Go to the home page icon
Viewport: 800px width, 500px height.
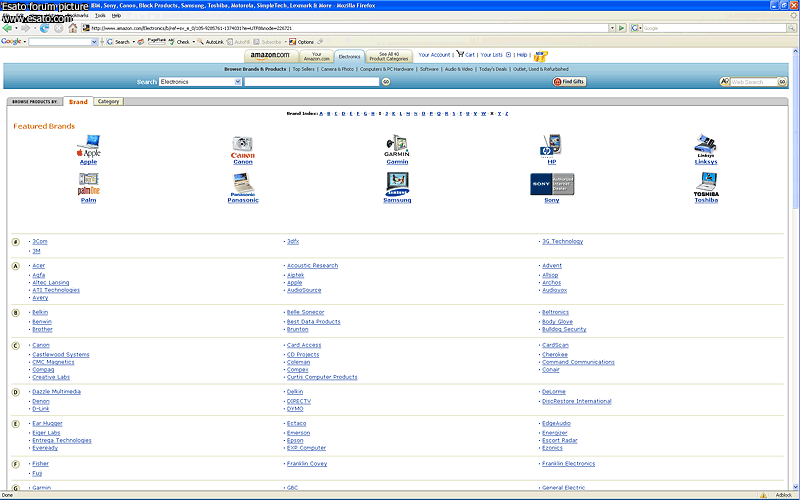73,28
